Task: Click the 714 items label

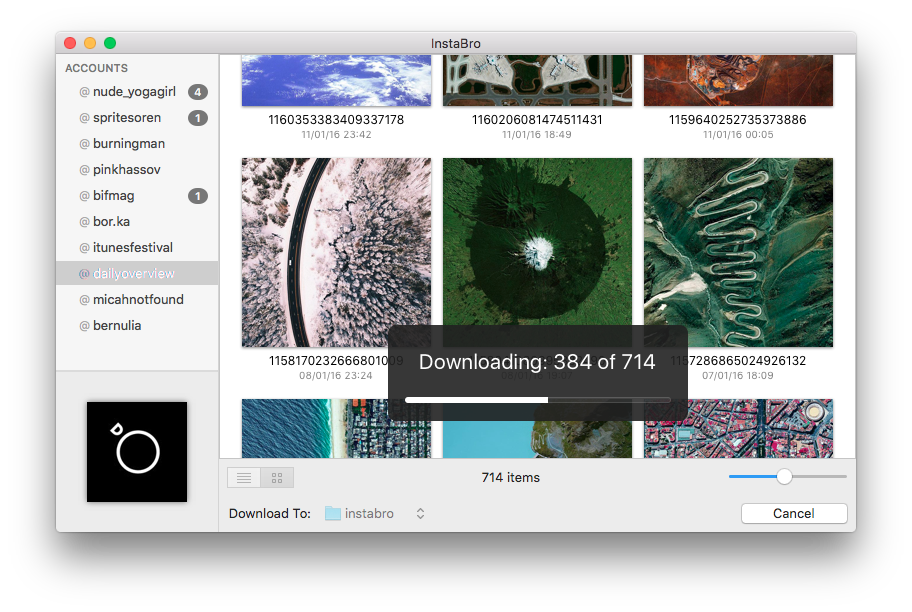Action: [x=510, y=477]
